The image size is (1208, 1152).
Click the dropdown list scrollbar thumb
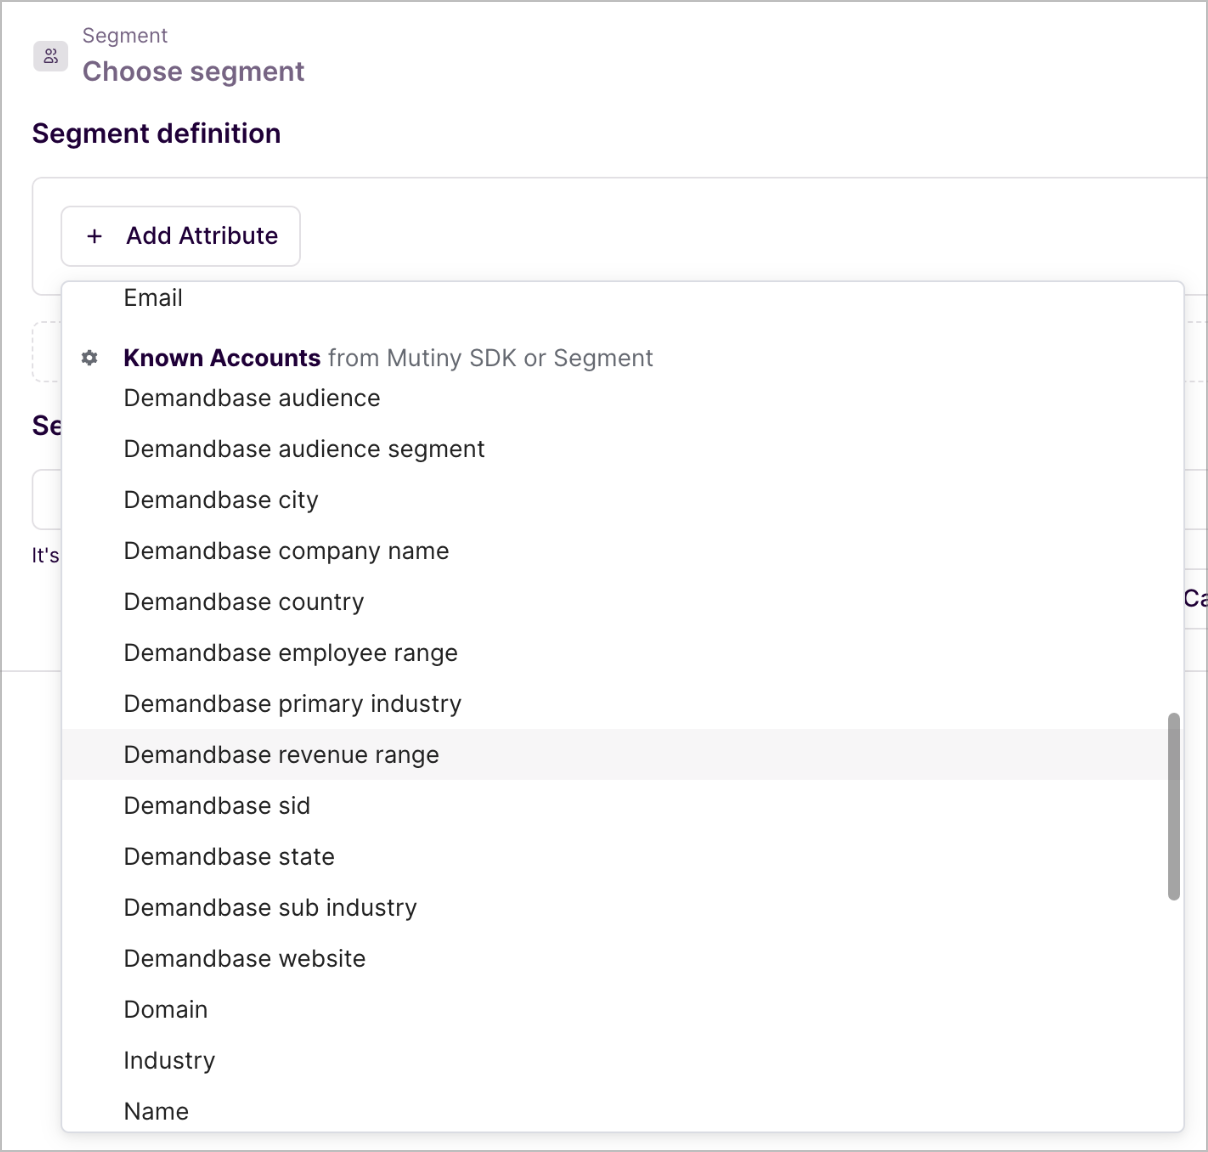(x=1174, y=806)
